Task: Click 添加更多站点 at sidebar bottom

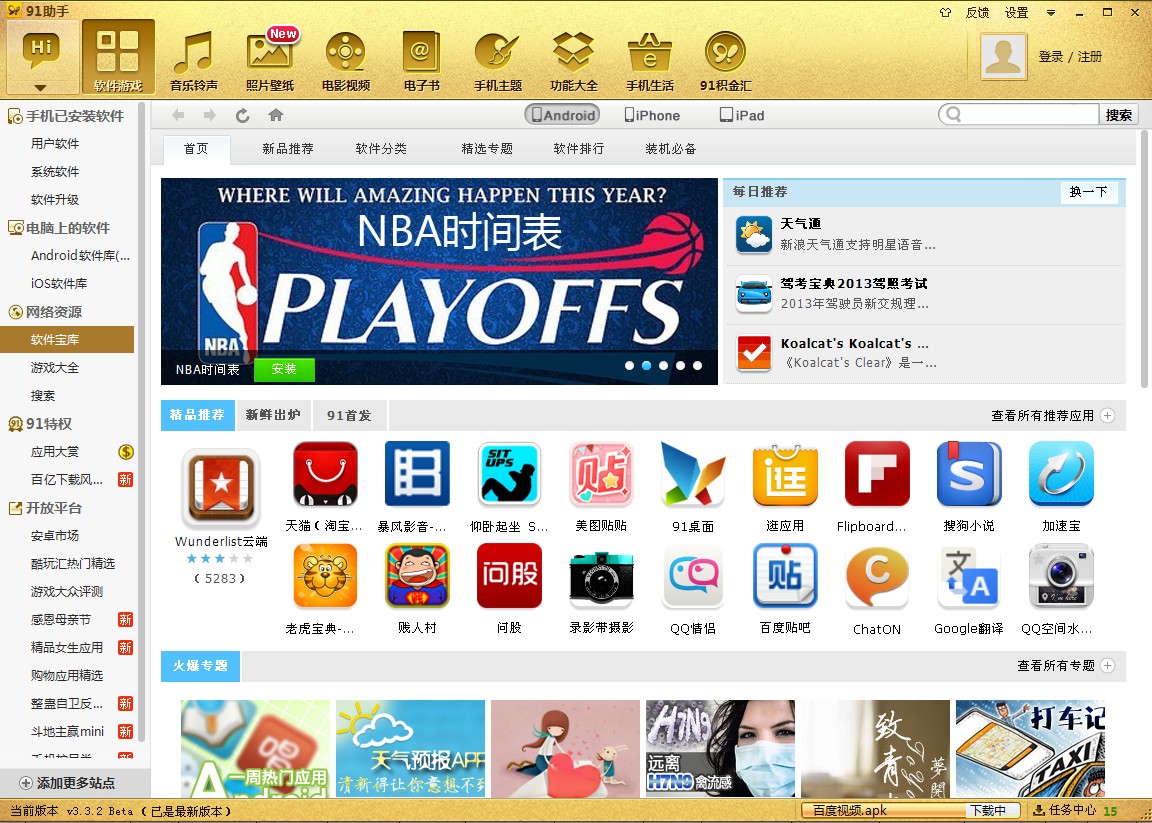Action: pos(68,783)
